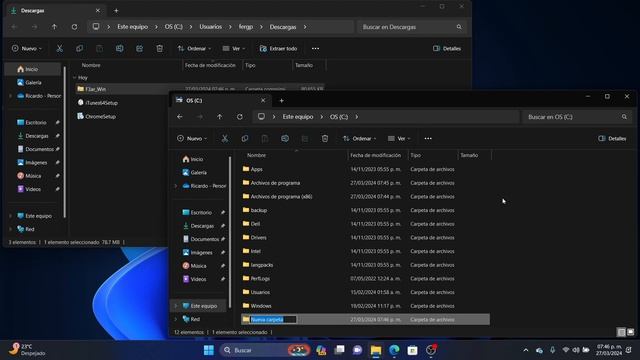
Task: Open Task View from taskbar
Action: (339, 350)
